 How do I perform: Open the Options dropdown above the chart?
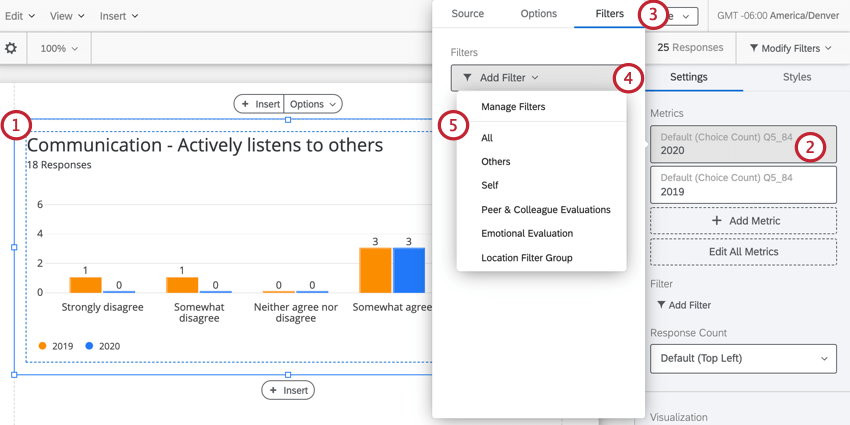(x=313, y=104)
